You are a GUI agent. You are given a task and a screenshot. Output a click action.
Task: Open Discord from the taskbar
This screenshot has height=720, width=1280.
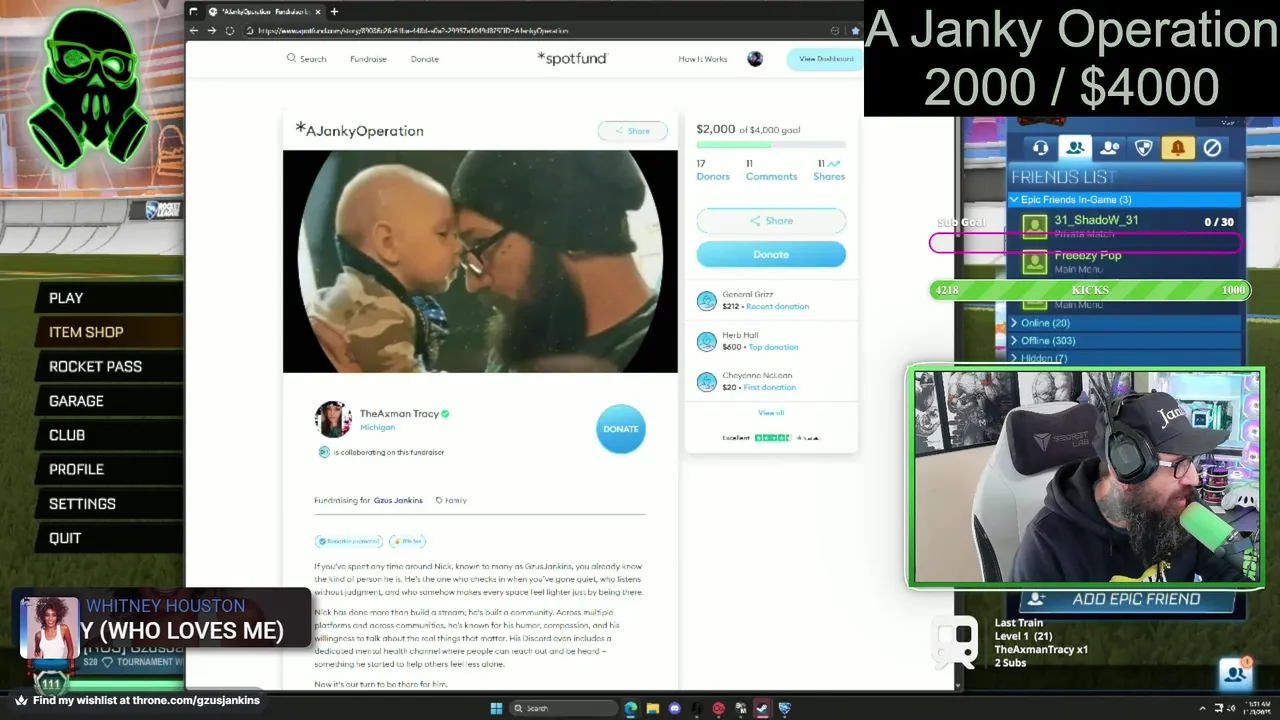(675, 708)
